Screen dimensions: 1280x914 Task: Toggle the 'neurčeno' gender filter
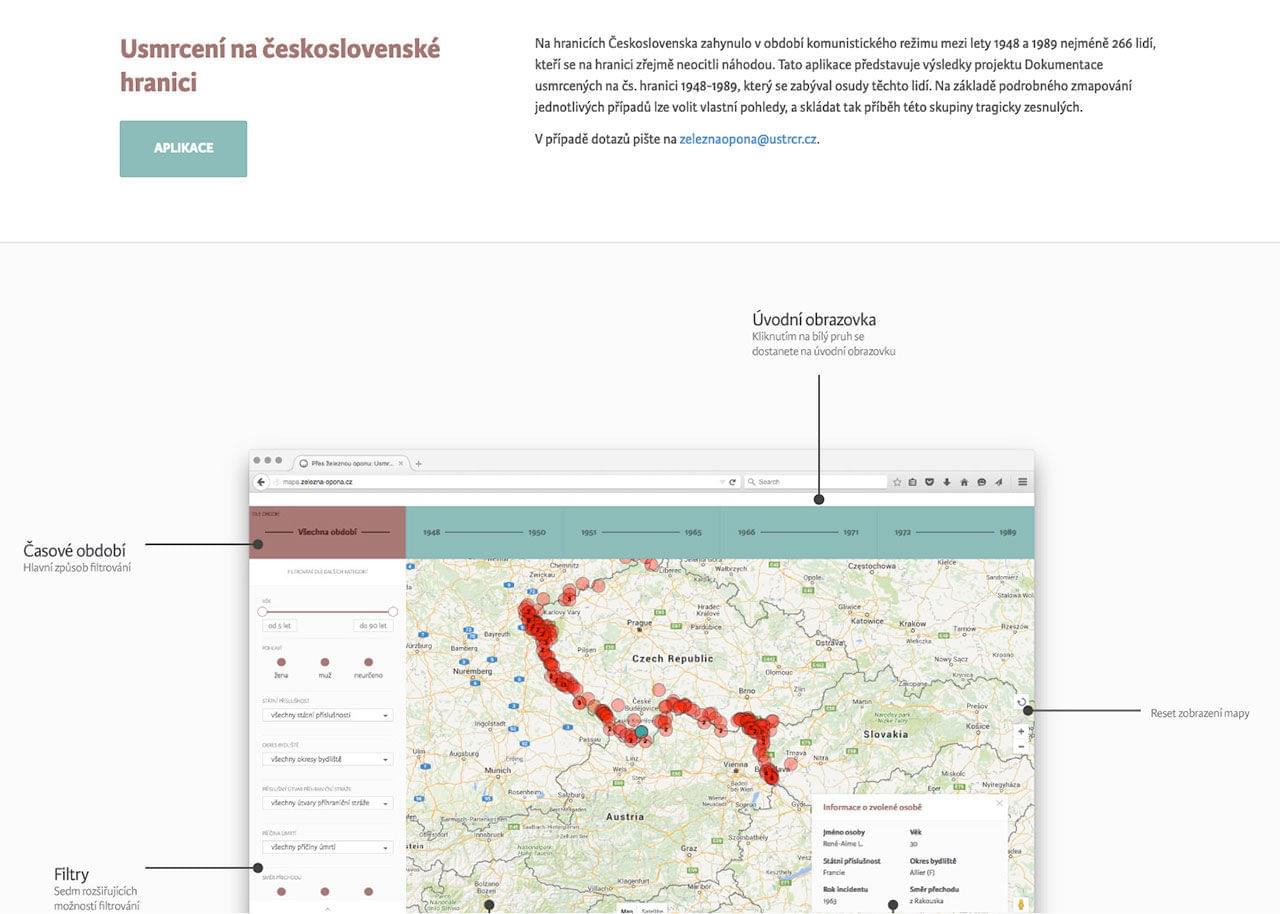point(368,662)
